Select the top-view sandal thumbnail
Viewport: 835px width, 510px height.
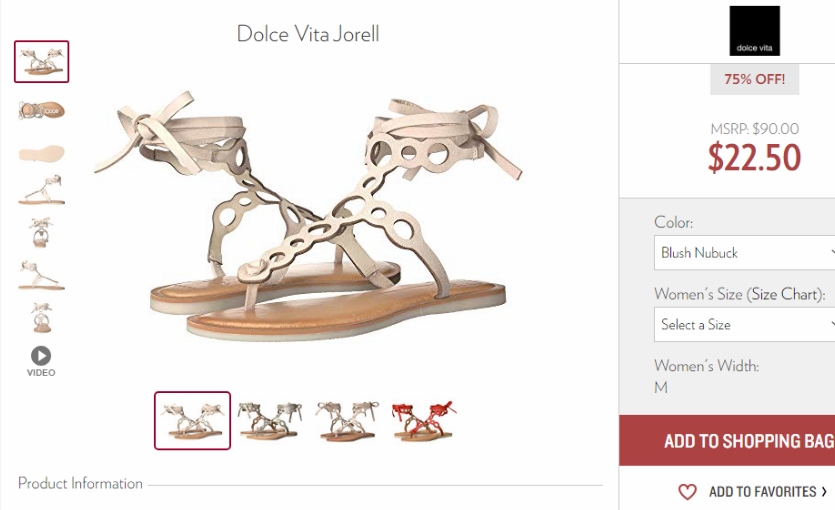[42, 110]
